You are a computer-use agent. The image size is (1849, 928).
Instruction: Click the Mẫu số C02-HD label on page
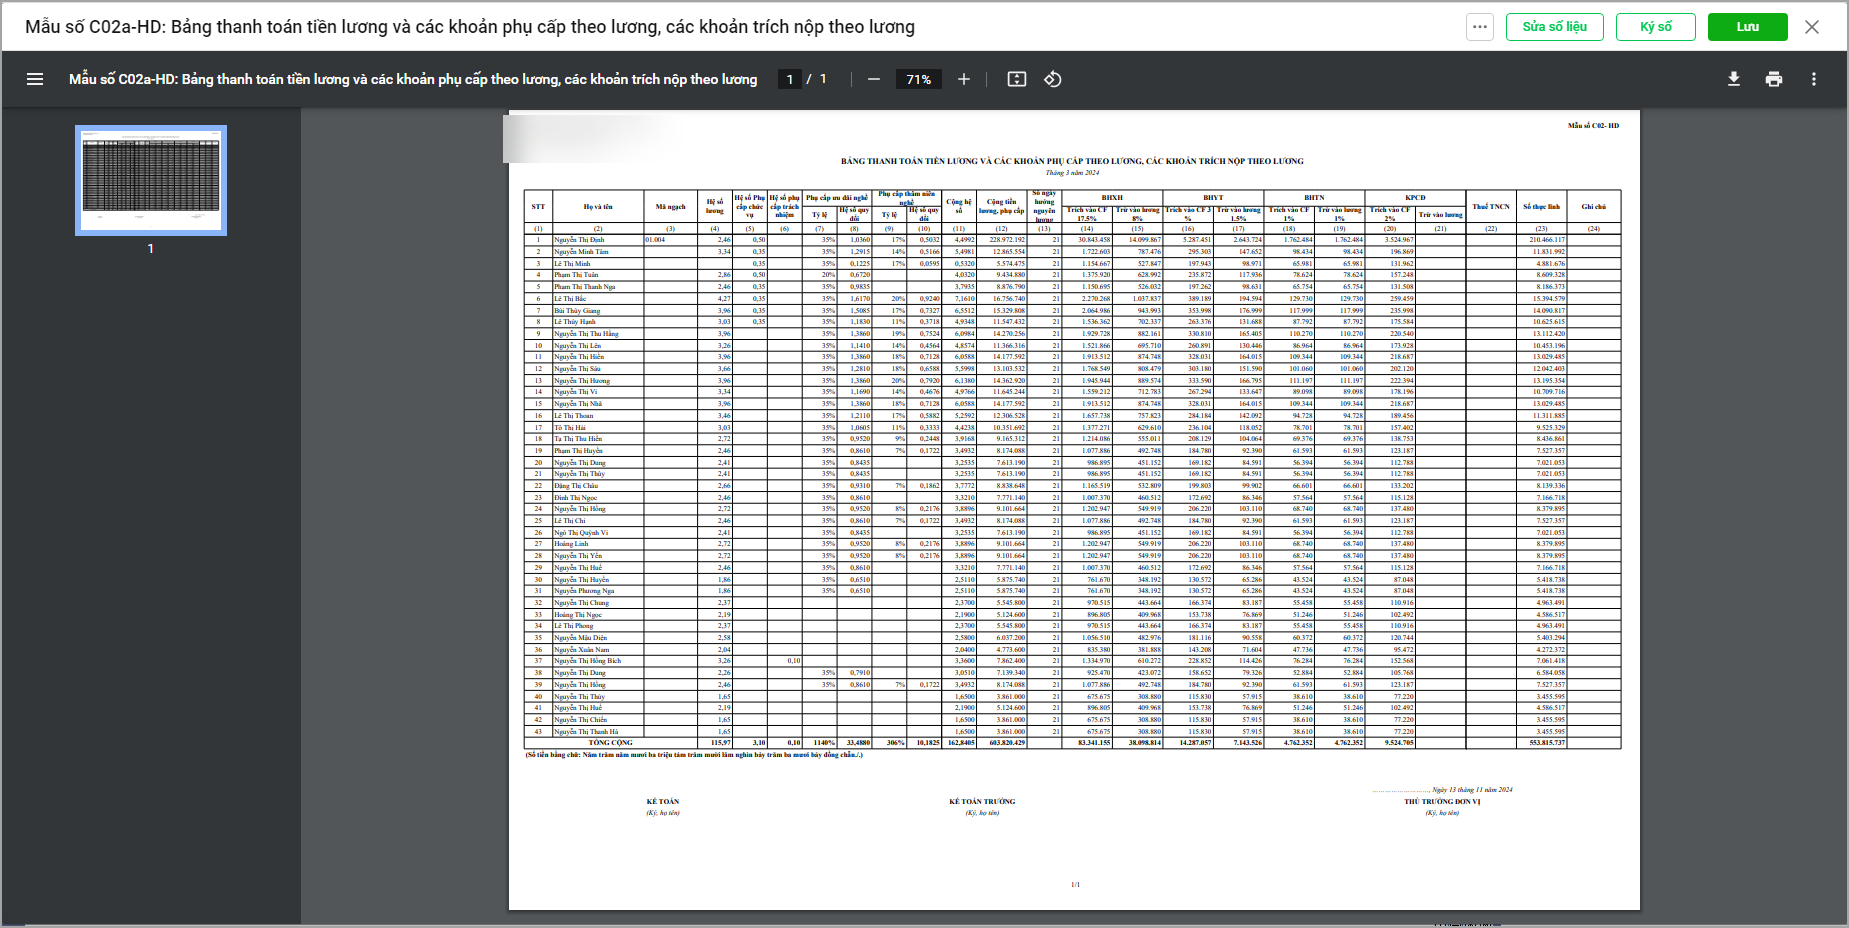point(1593,126)
